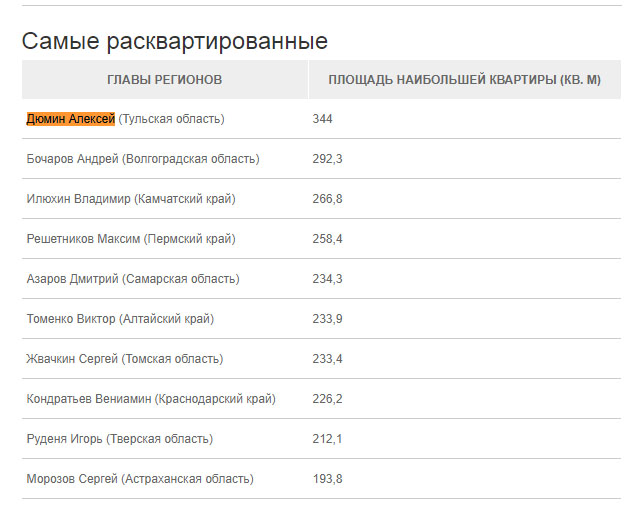Click Жвачкин Сергей (Томская область)
This screenshot has width=625, height=506.
click(x=125, y=359)
